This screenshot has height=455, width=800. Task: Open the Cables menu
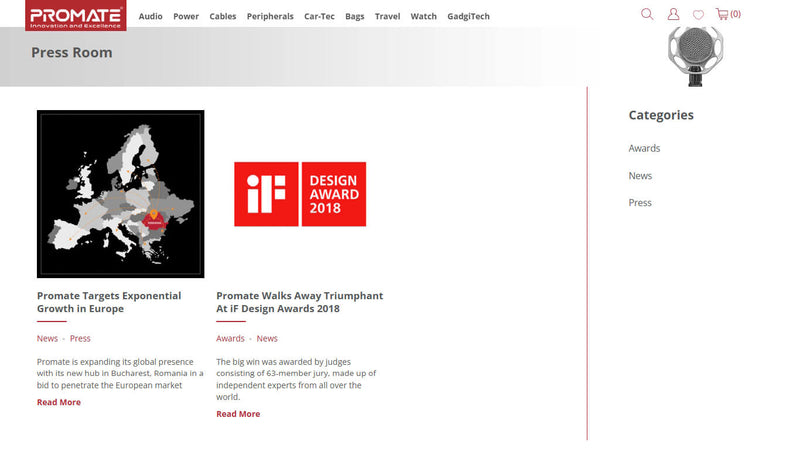coord(222,16)
